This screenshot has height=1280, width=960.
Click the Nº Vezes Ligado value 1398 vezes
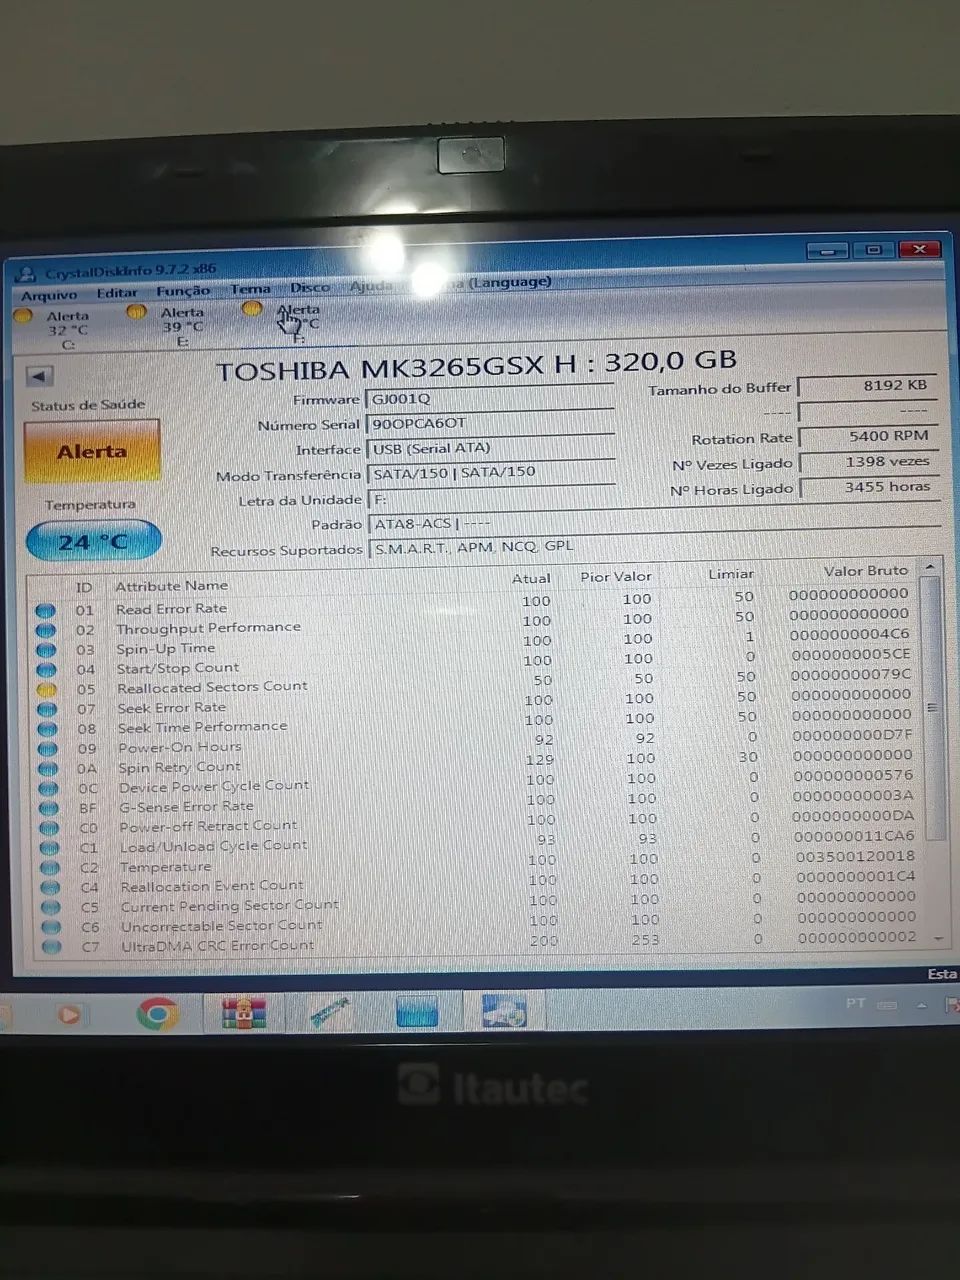pos(867,462)
